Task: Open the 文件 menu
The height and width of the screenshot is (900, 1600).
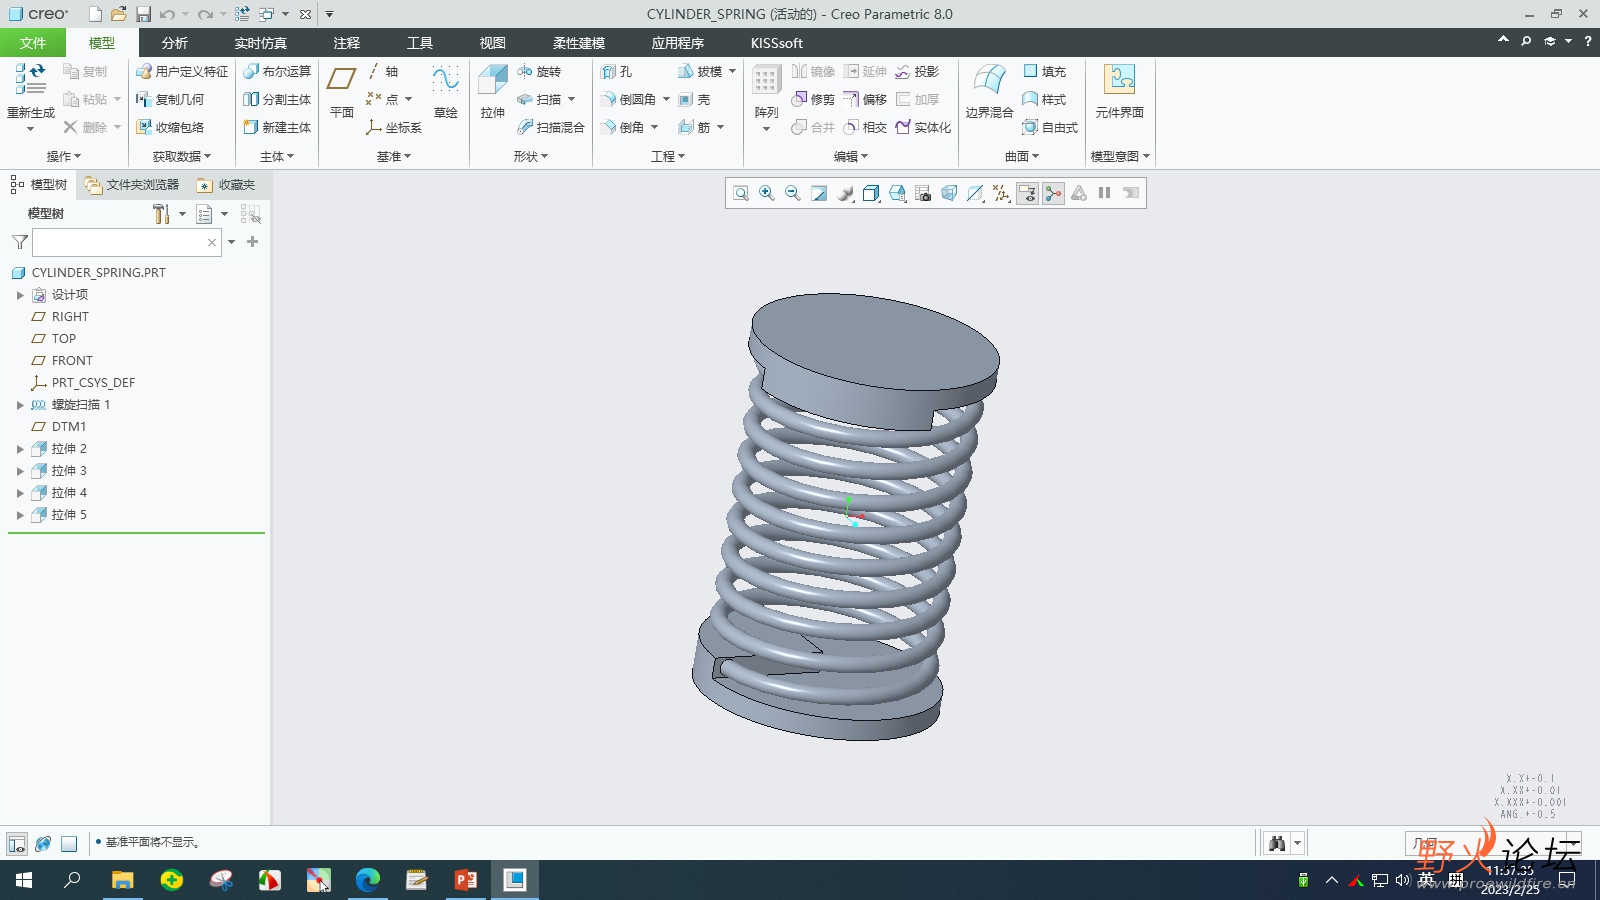Action: [x=33, y=43]
